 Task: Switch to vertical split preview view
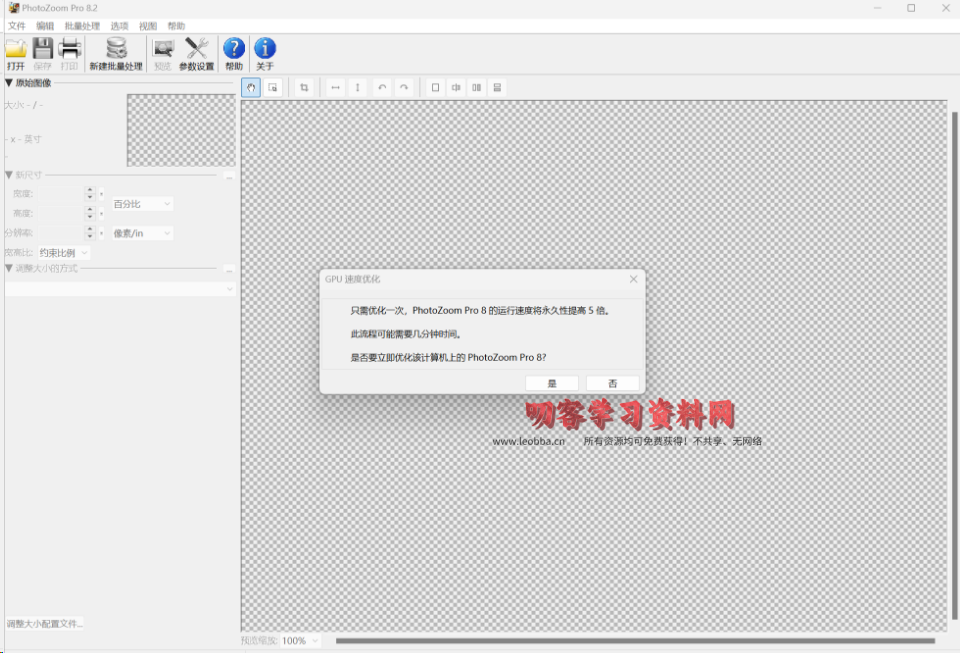[456, 88]
